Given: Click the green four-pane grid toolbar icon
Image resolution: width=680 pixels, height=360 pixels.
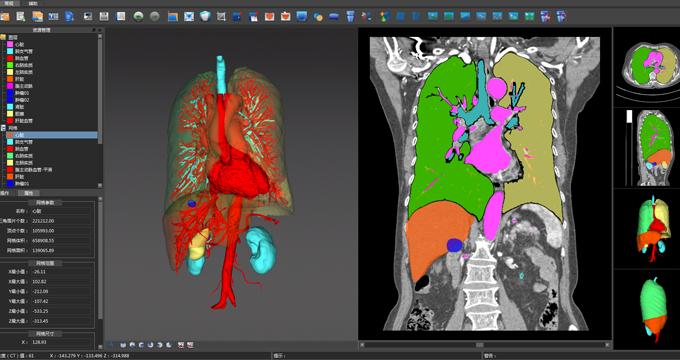Looking at the screenshot, I should (529, 16).
